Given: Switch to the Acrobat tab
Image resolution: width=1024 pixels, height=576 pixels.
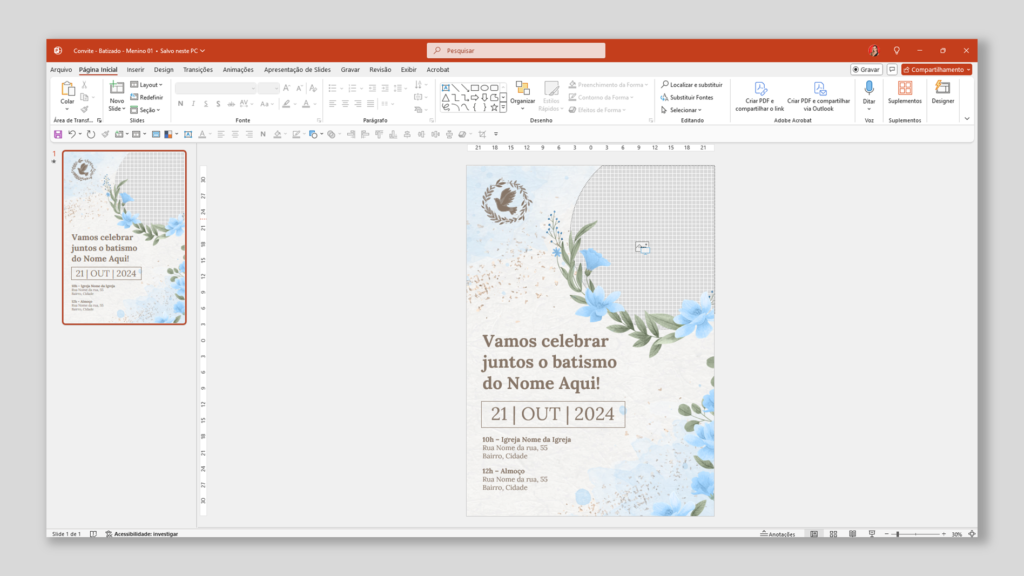Looking at the screenshot, I should (438, 69).
